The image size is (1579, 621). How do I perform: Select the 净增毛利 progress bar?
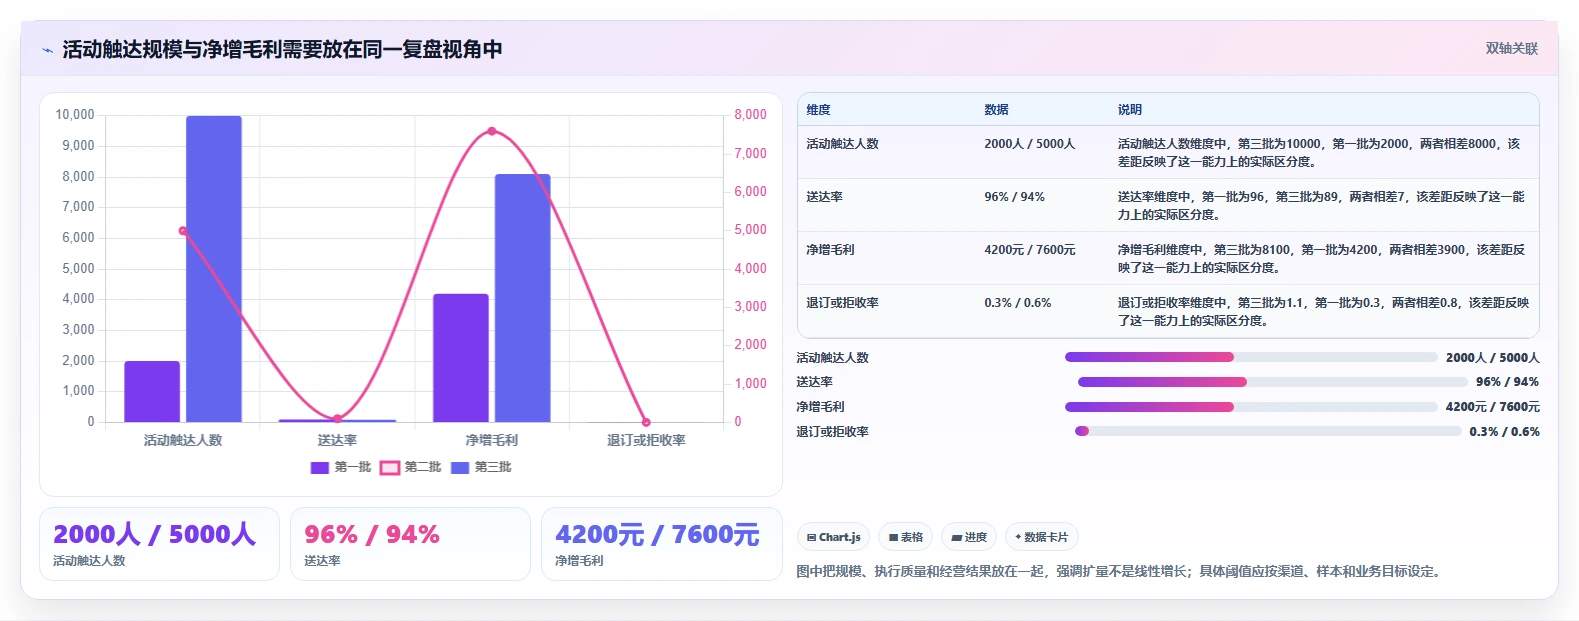pos(1251,407)
